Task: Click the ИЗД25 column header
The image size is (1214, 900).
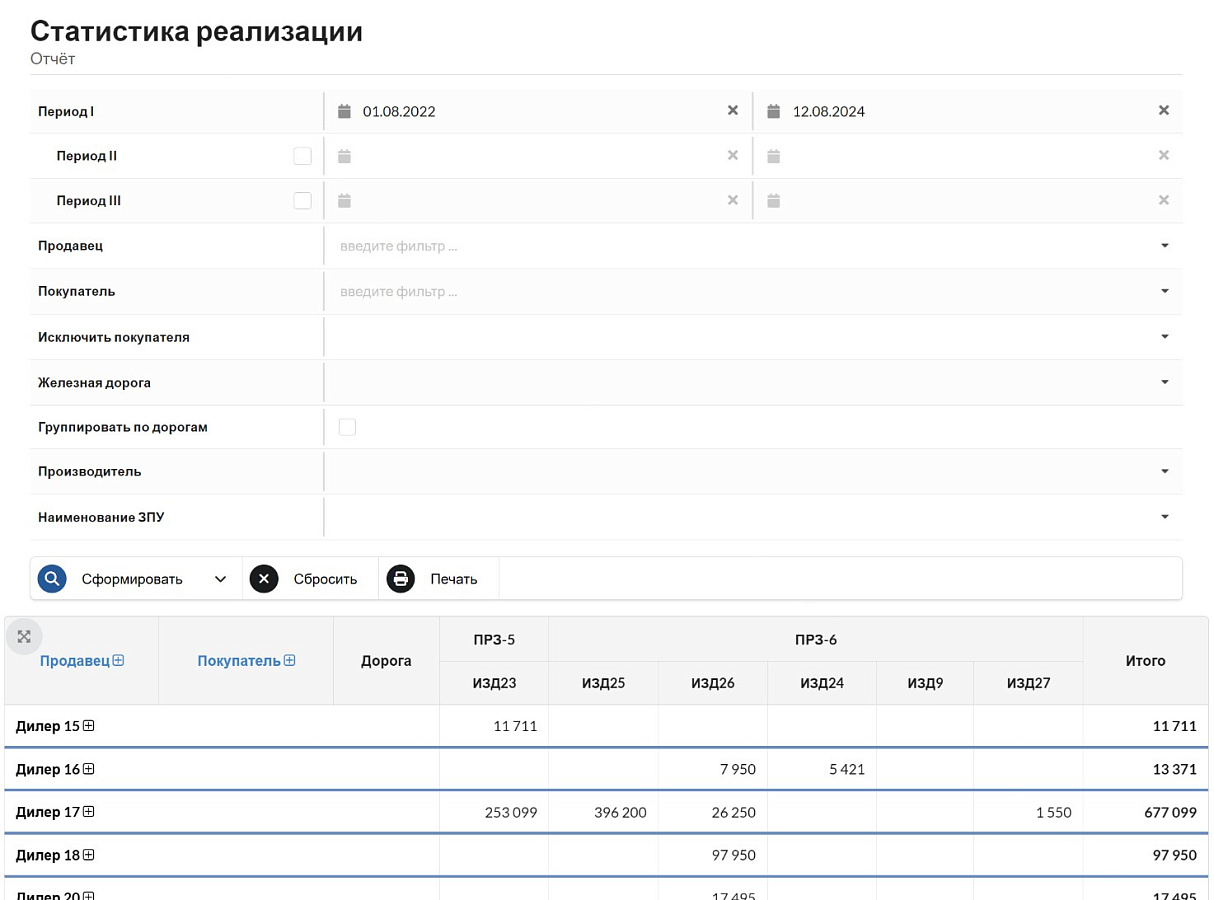Action: pyautogui.click(x=603, y=684)
